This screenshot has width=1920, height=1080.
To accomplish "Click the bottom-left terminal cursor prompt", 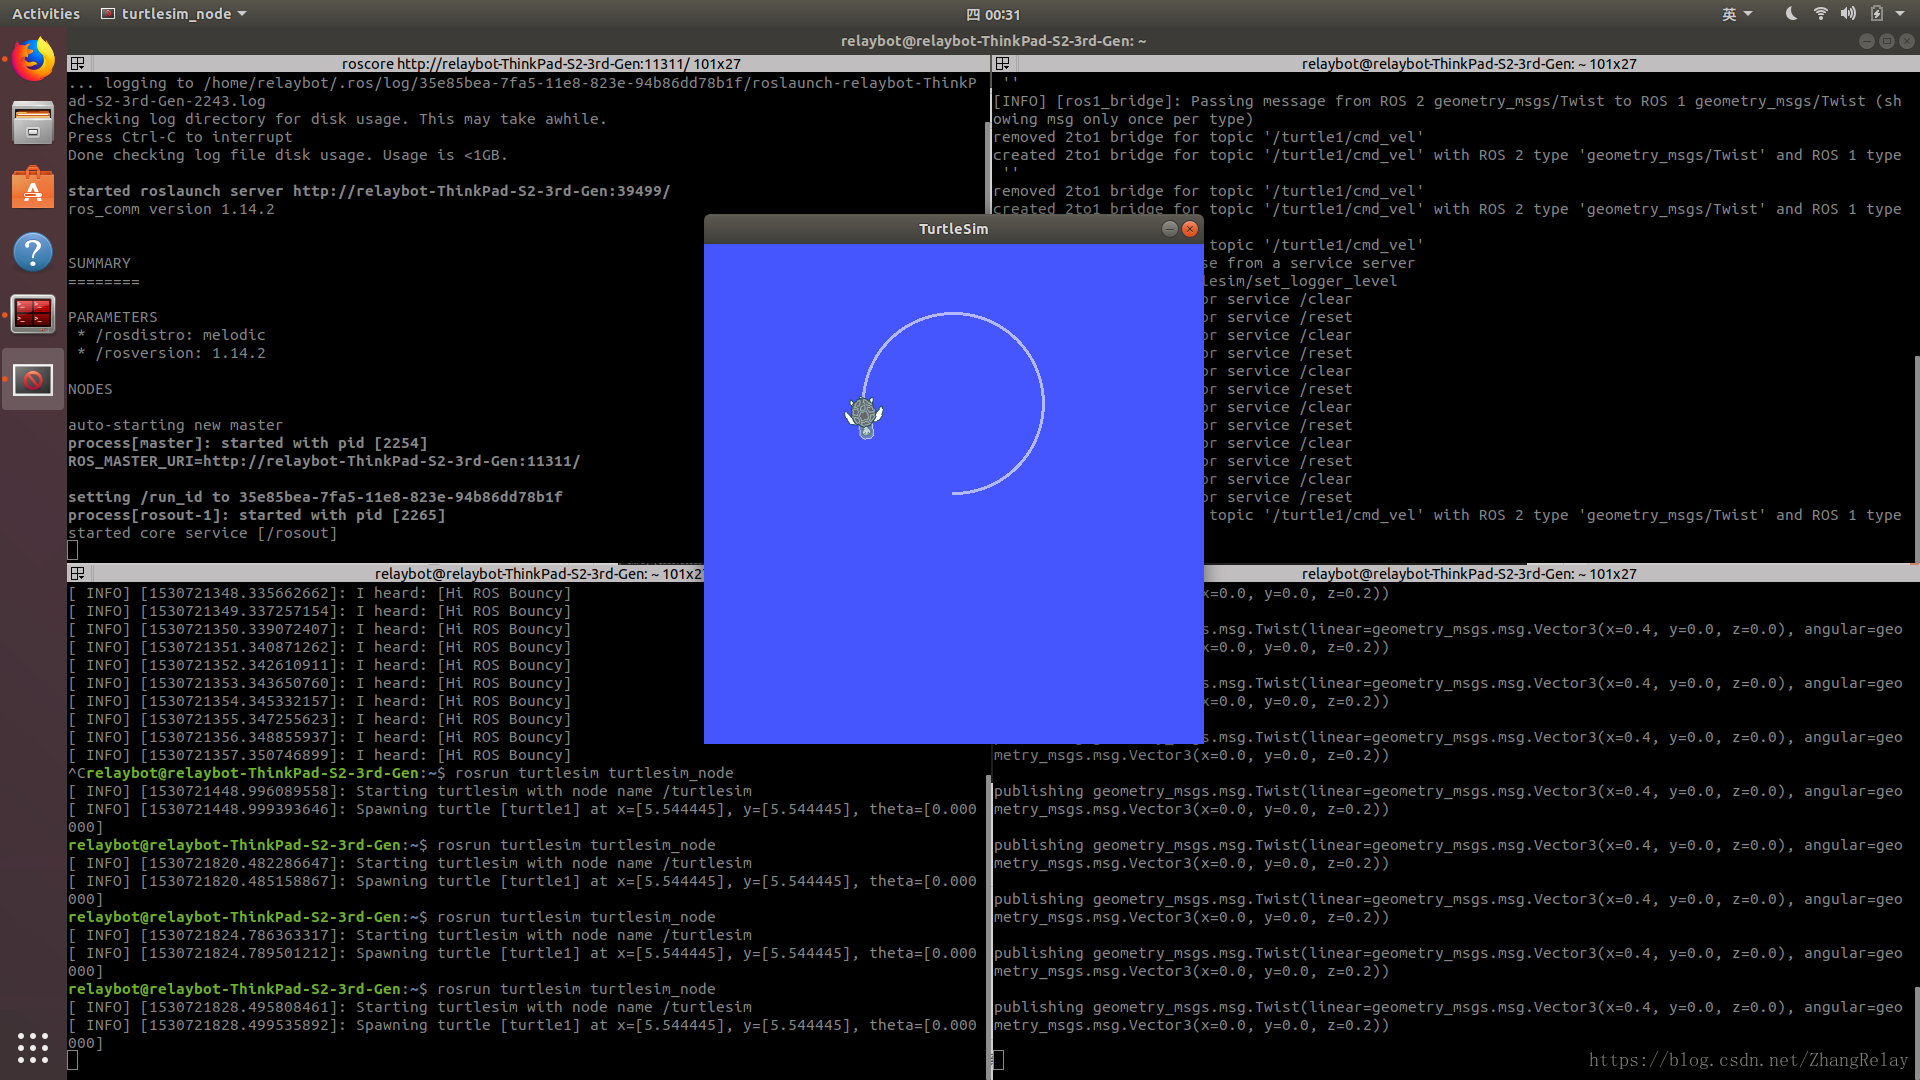I will (73, 1060).
